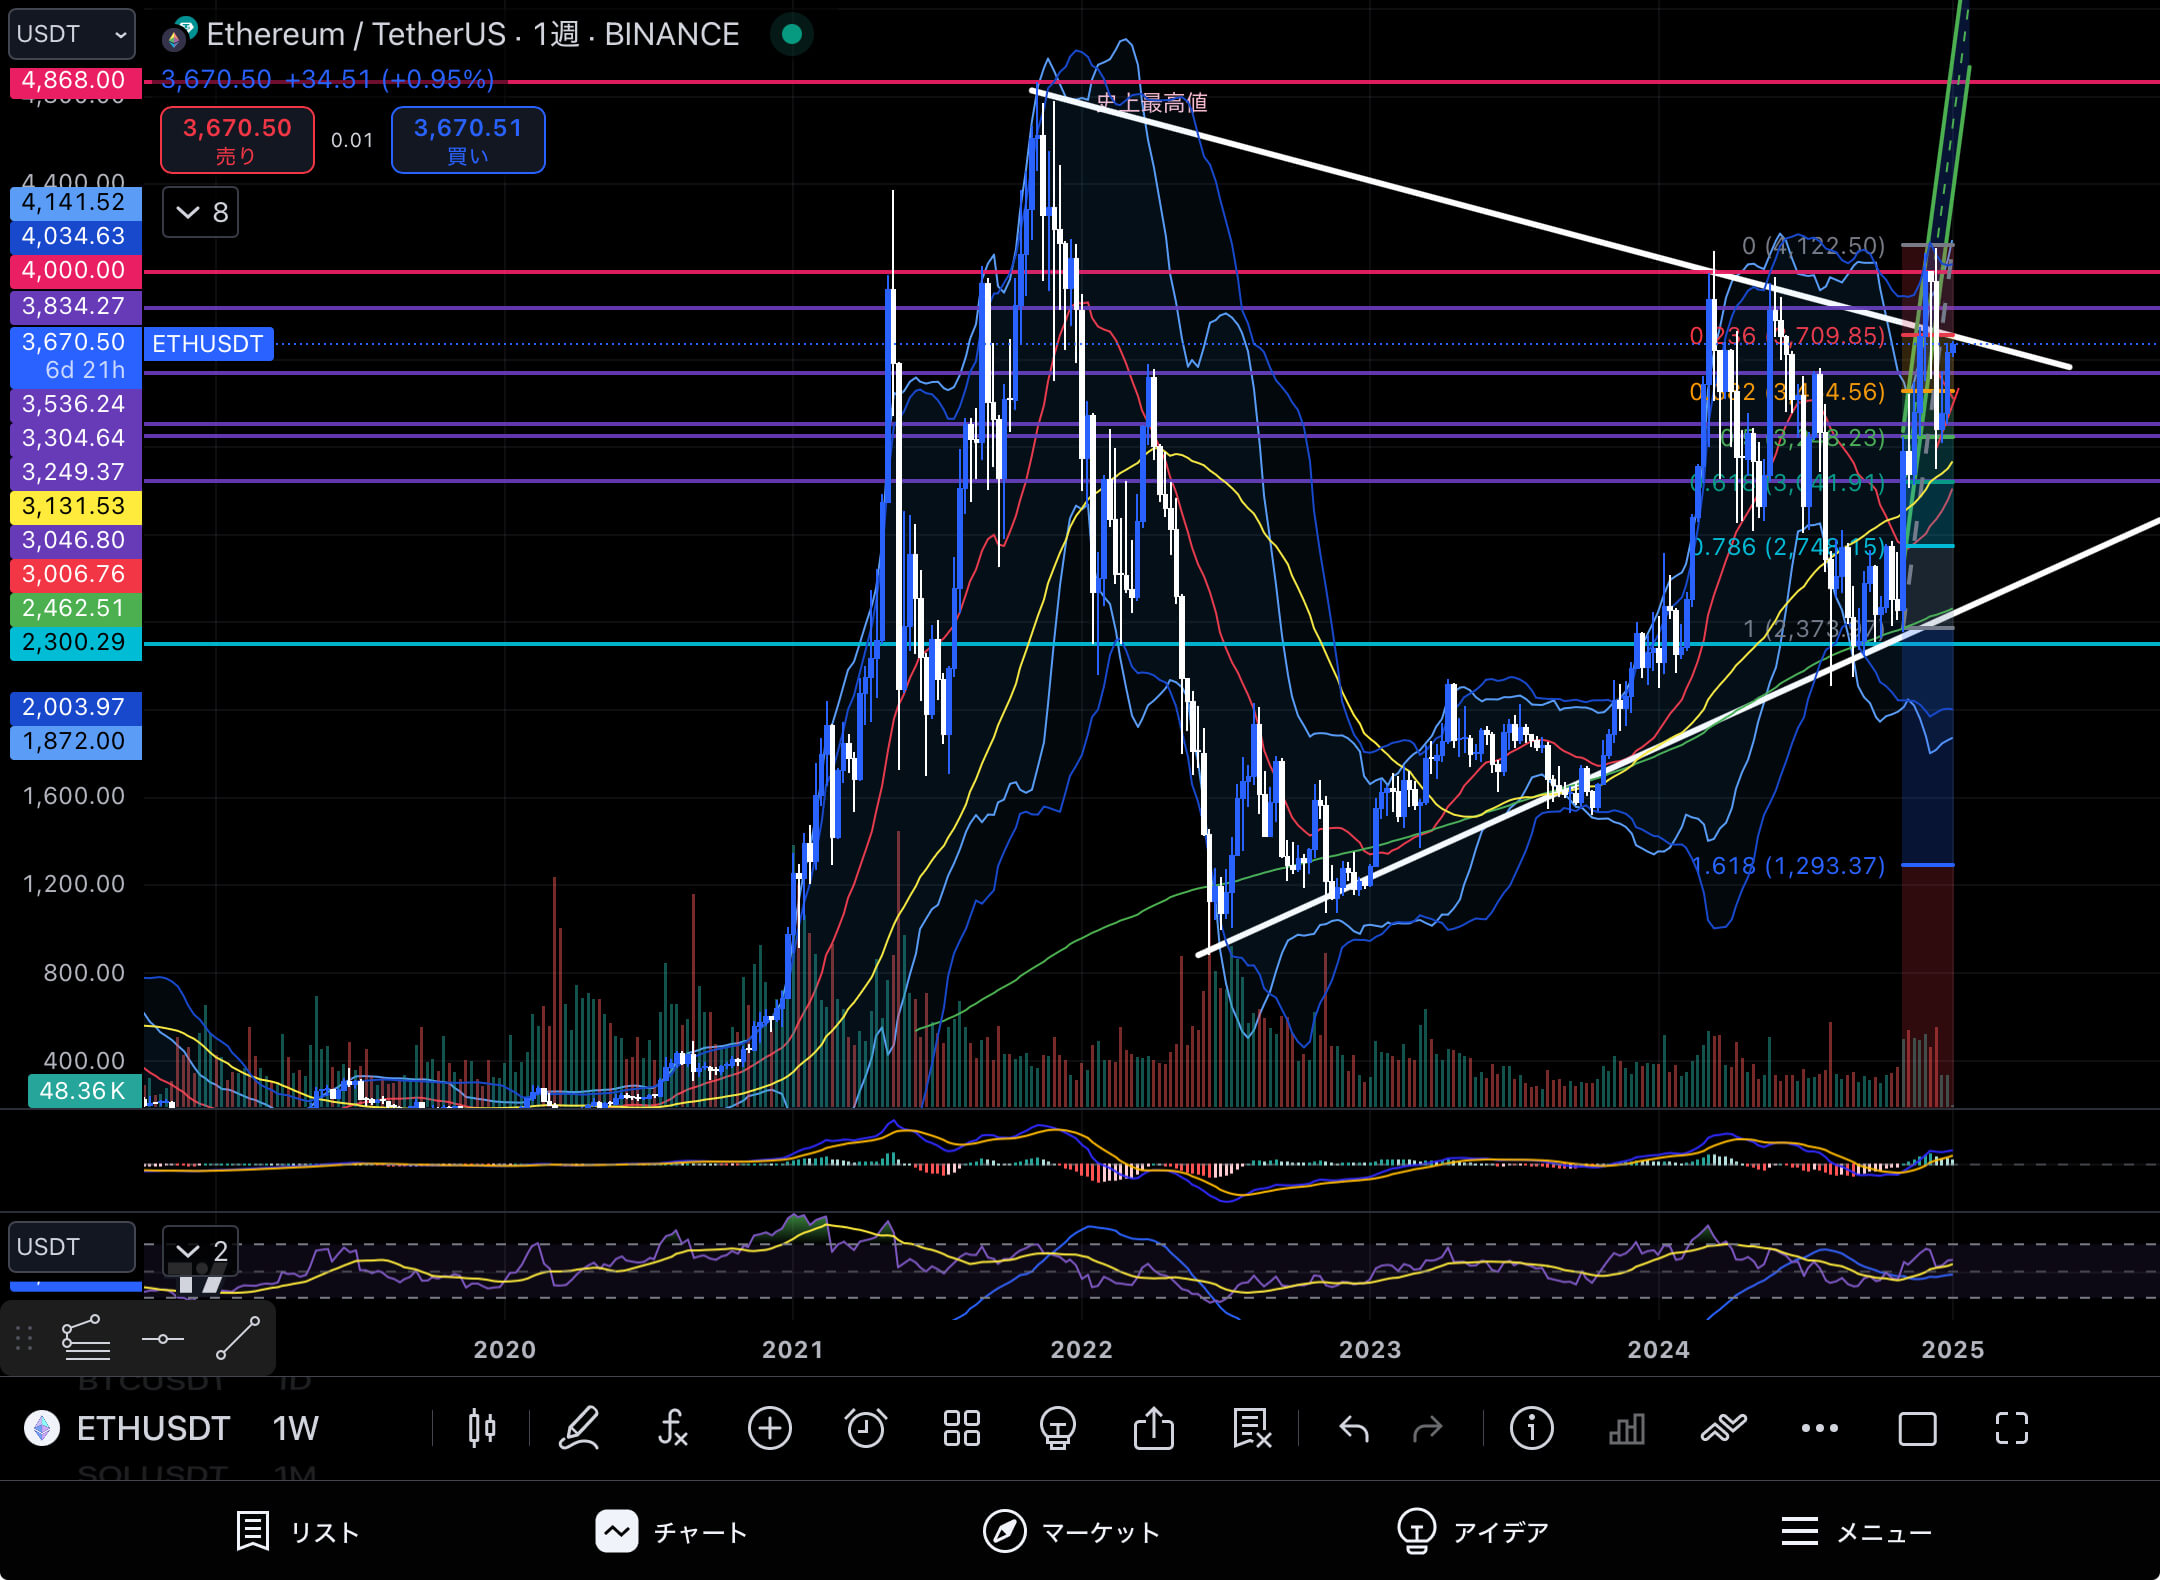Open the layout grid templates icon
The image size is (2160, 1580).
coord(961,1428)
